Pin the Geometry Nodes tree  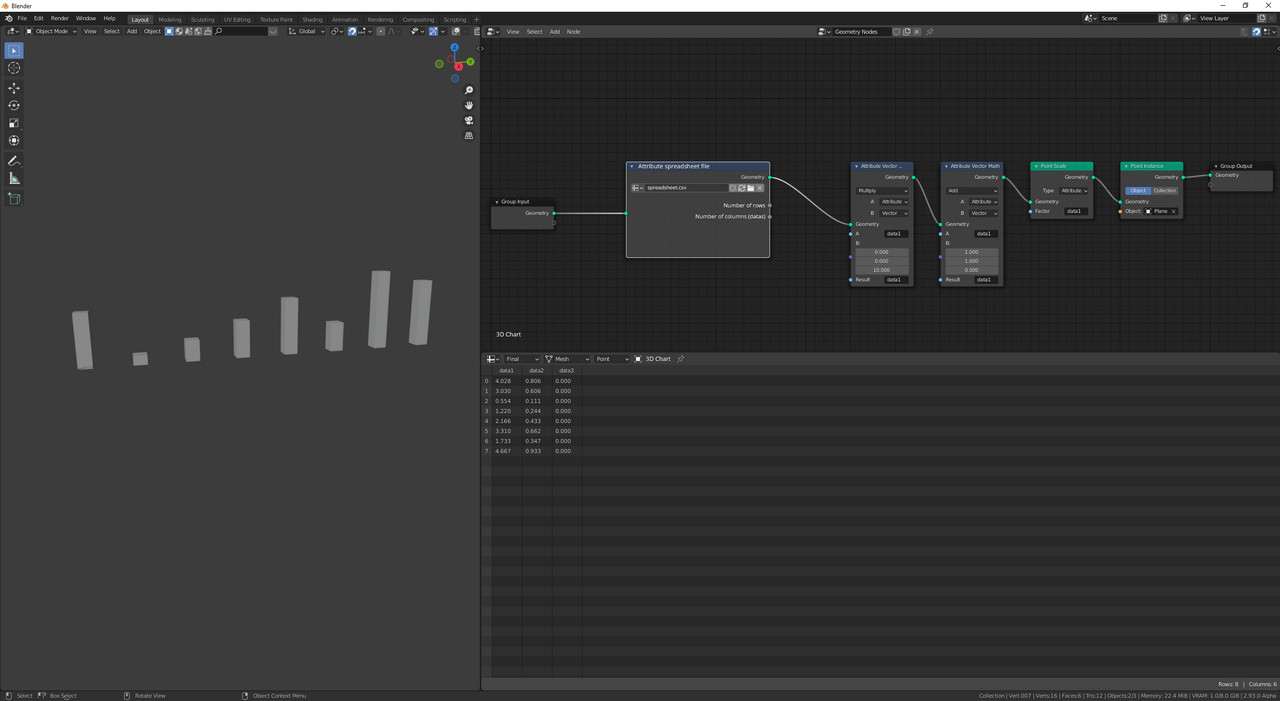coord(930,32)
